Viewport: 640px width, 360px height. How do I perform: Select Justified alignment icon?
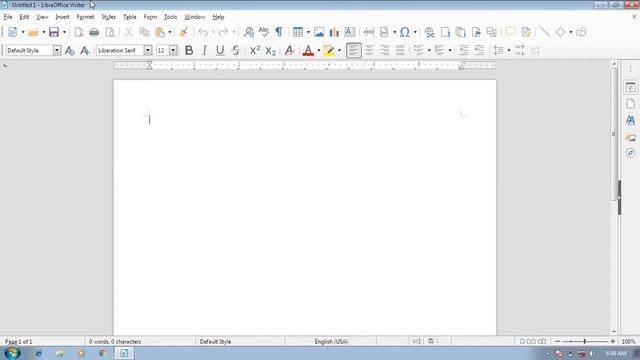click(400, 50)
